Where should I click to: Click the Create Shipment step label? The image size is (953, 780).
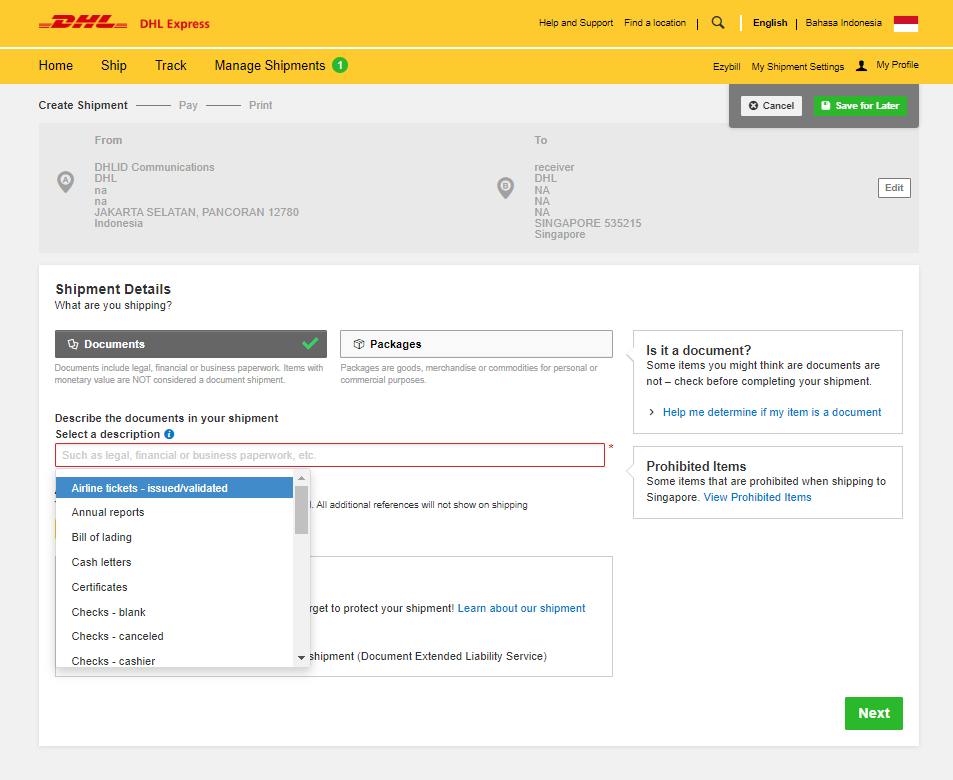click(83, 105)
